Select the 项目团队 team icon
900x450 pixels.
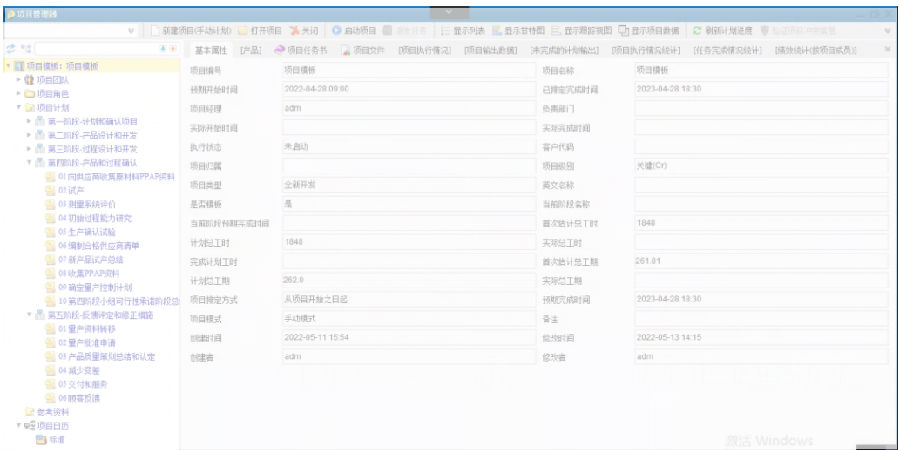(x=29, y=80)
